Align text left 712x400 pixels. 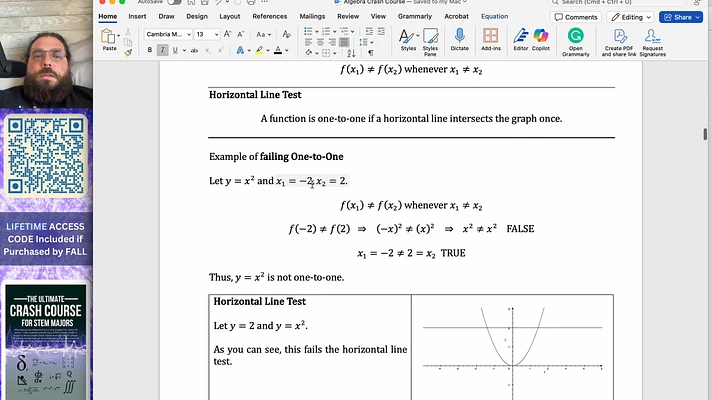[308, 42]
